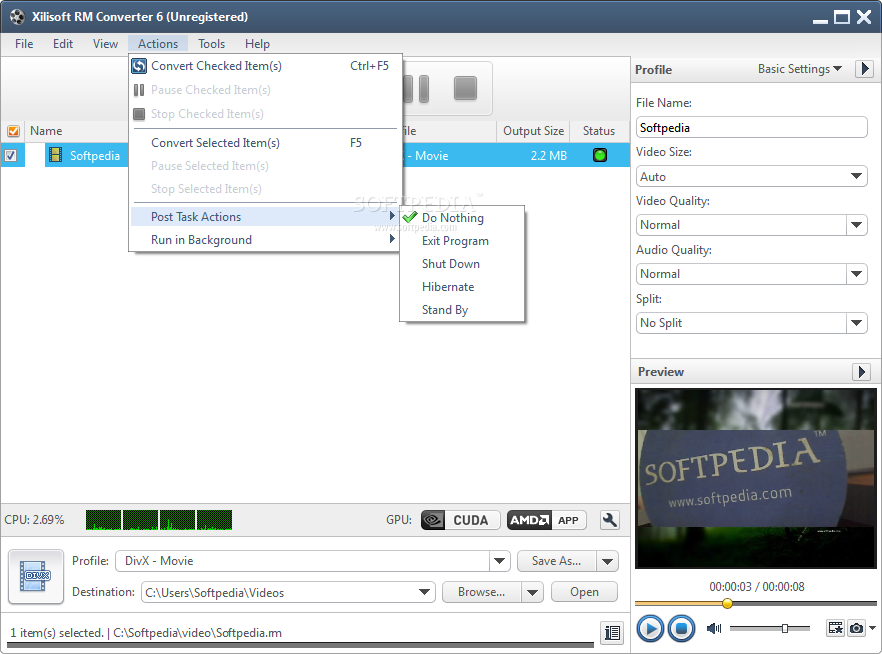Viewport: 882px width, 654px height.
Task: Open Basic Settings dropdown
Action: click(799, 69)
